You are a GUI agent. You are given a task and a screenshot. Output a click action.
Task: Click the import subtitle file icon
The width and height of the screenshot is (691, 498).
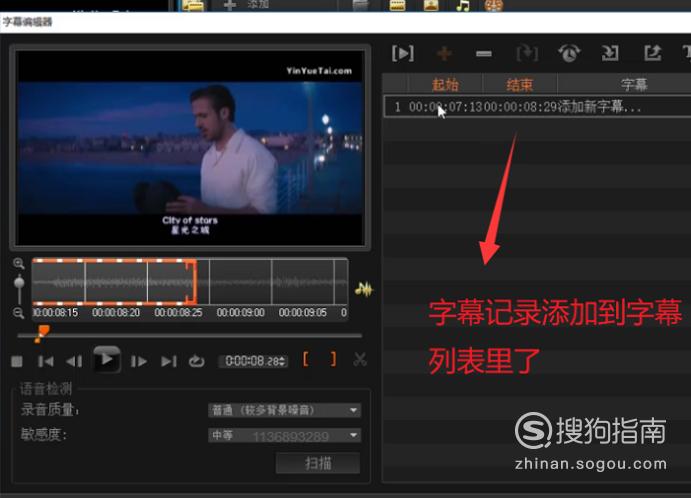point(610,53)
